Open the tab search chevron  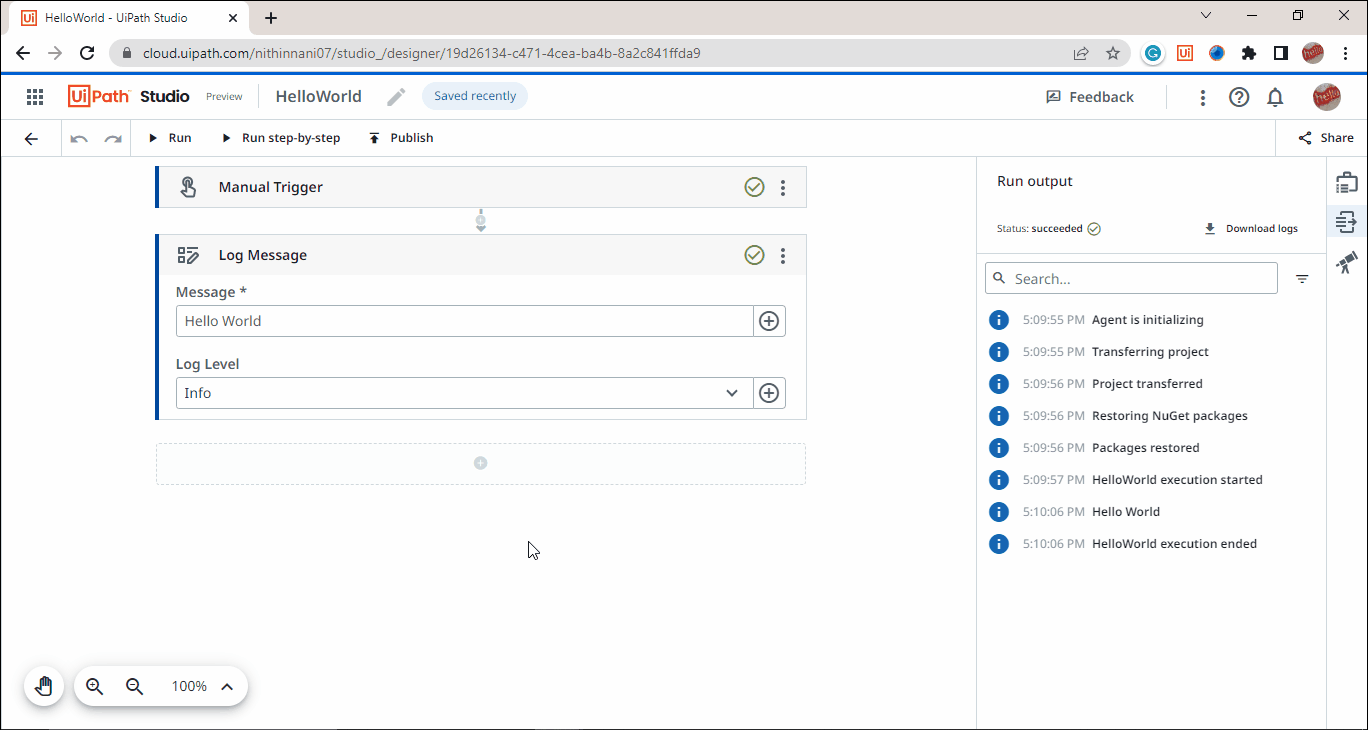click(x=1206, y=16)
